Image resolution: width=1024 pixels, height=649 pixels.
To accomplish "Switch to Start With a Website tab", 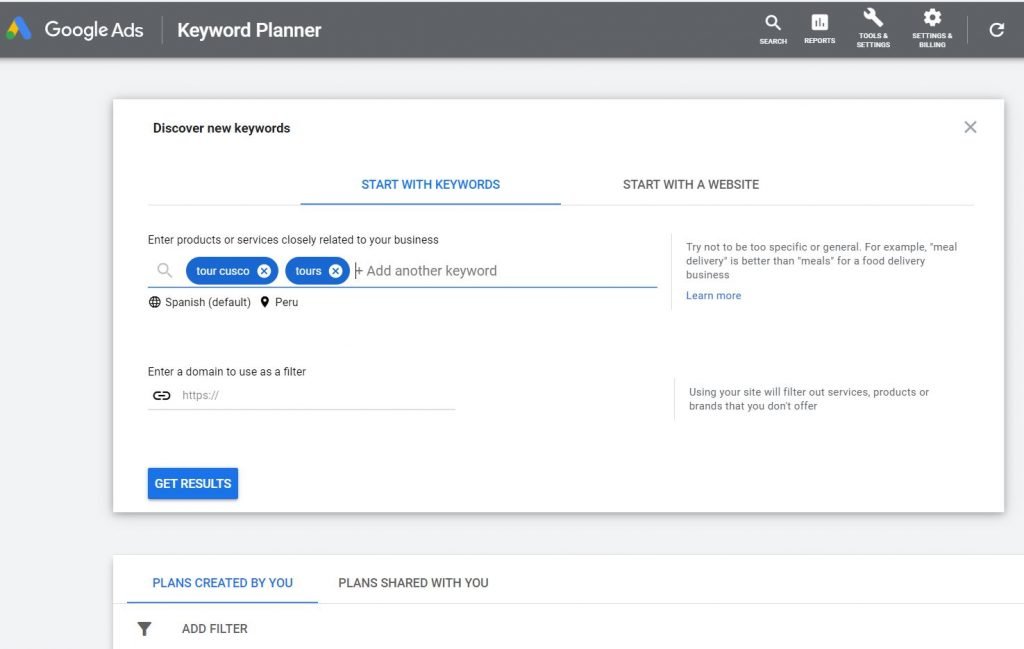I will click(x=690, y=185).
